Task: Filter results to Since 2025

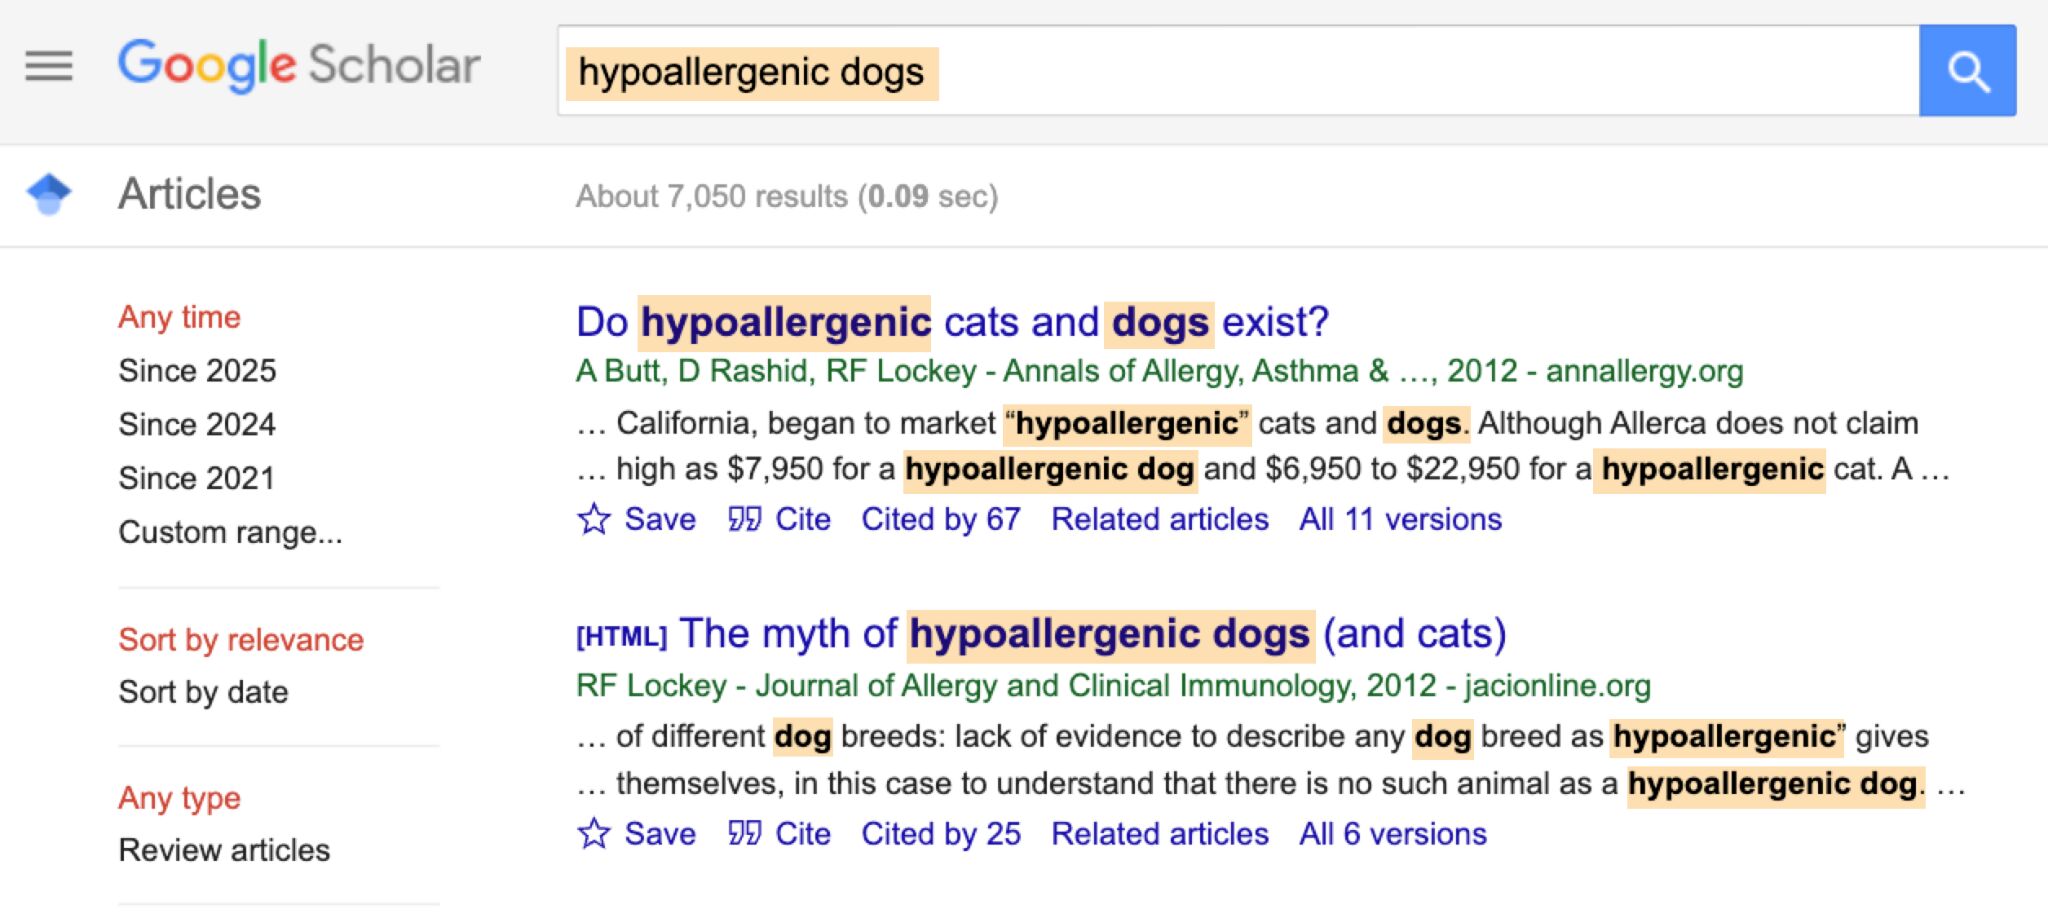Action: pos(197,370)
